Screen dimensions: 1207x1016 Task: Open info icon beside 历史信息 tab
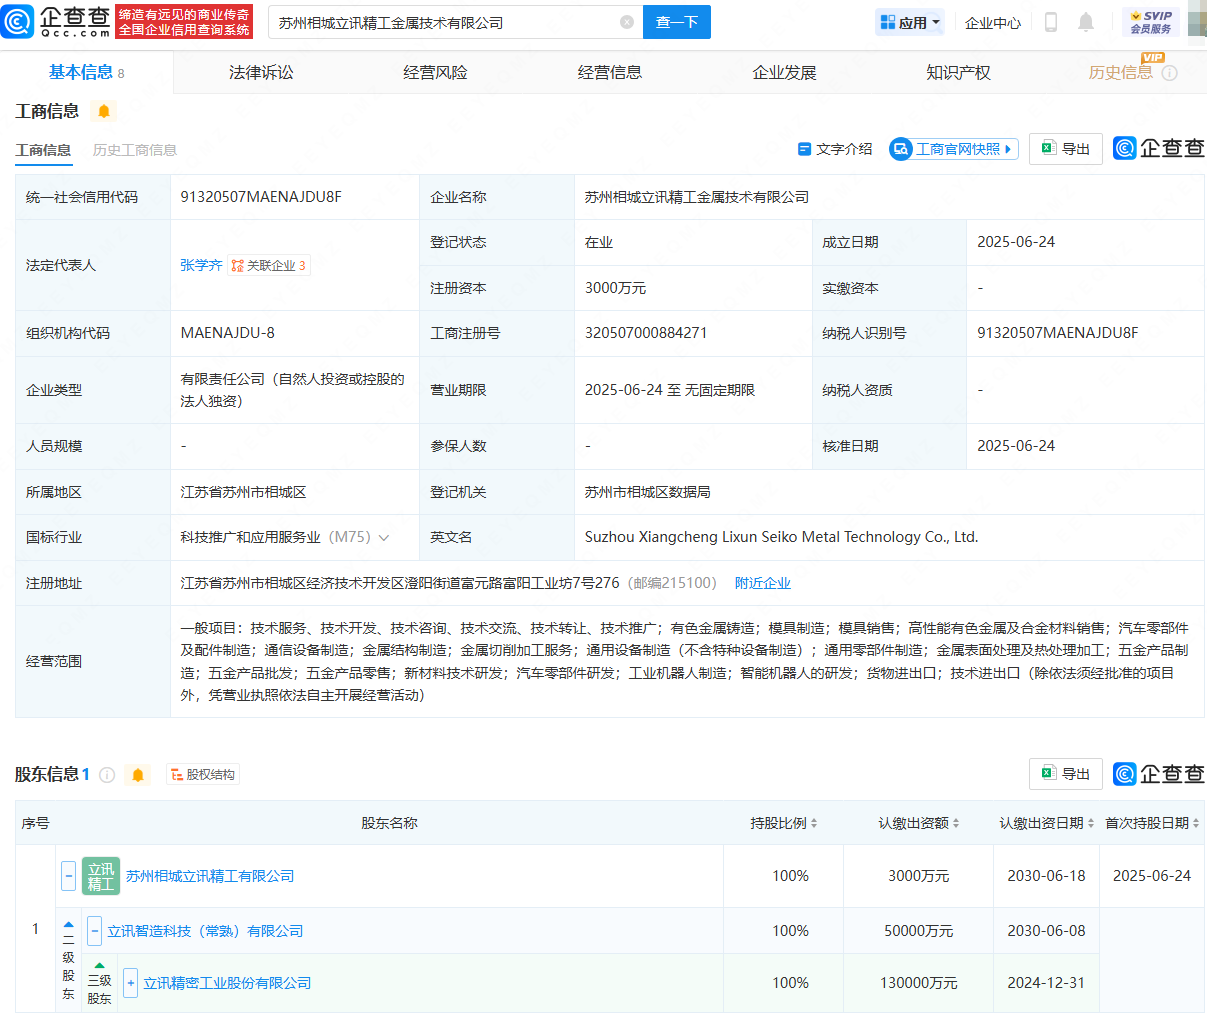click(1169, 73)
